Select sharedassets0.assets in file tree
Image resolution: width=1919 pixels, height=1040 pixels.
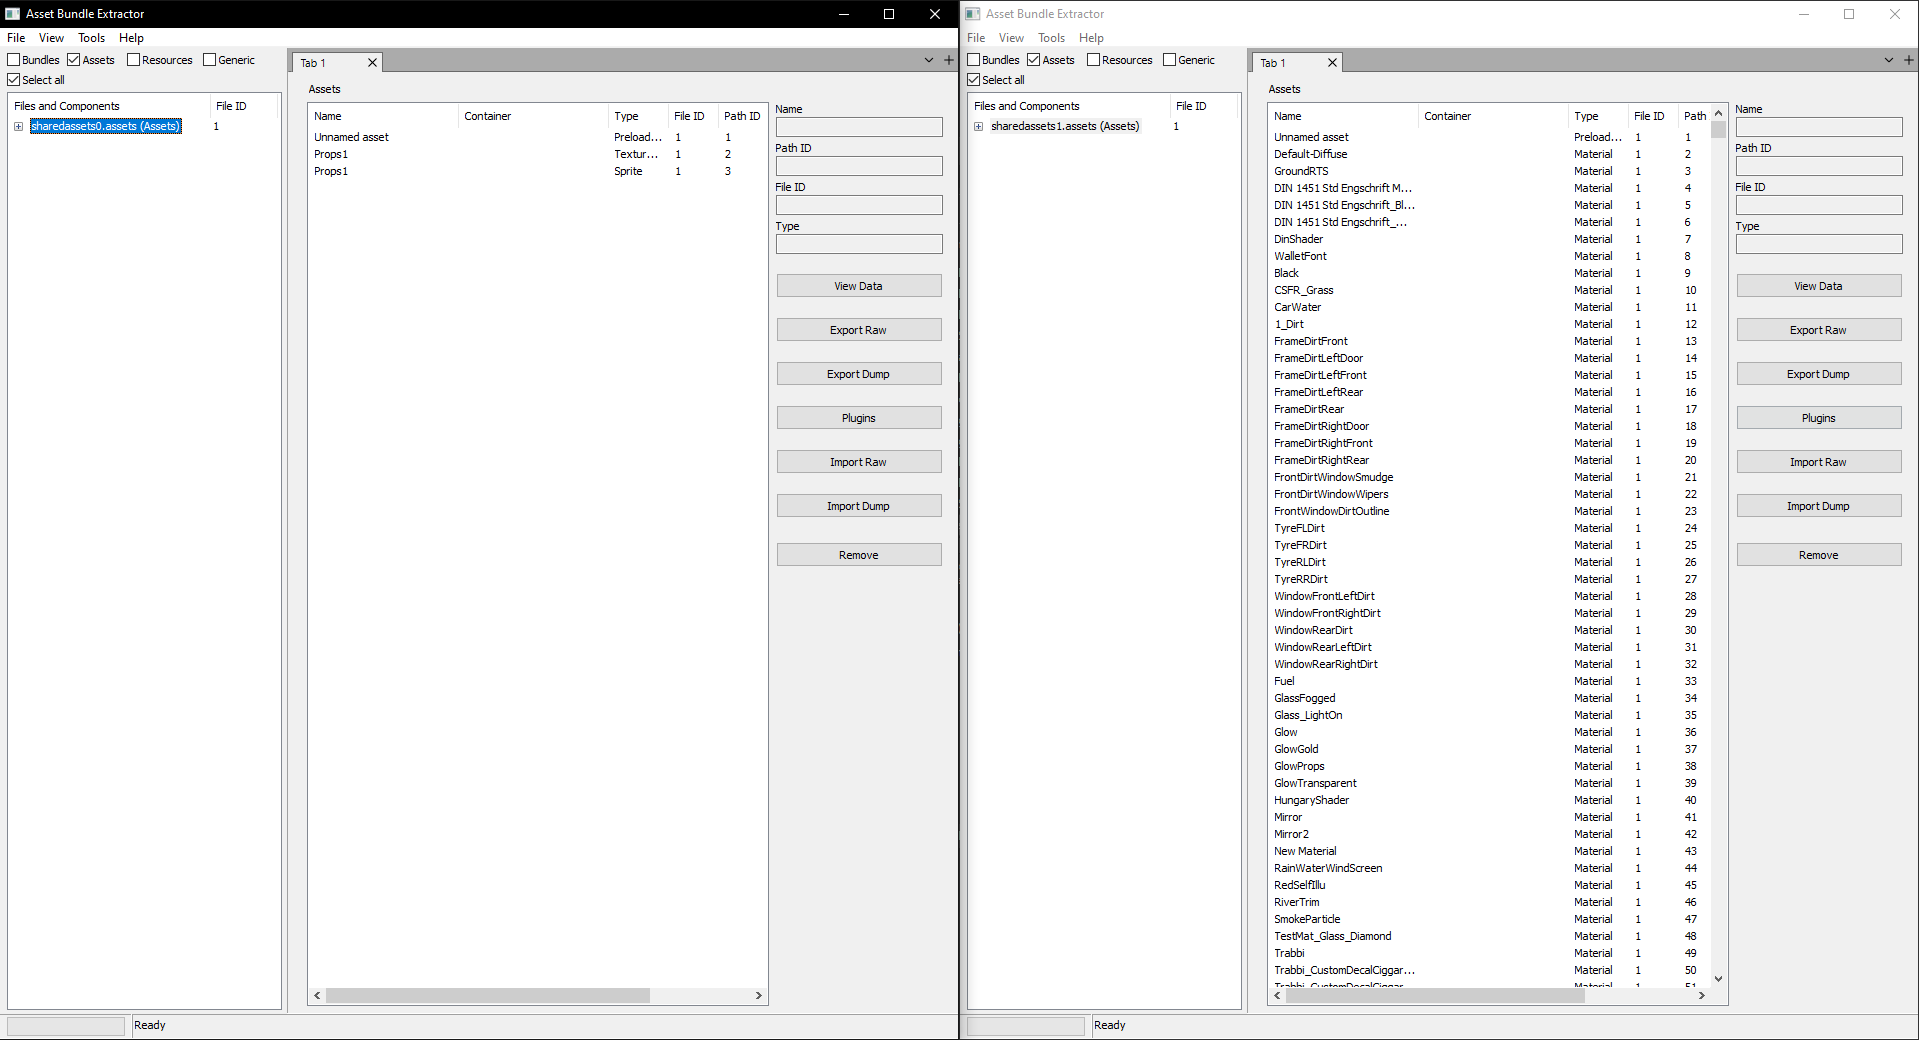tap(105, 126)
